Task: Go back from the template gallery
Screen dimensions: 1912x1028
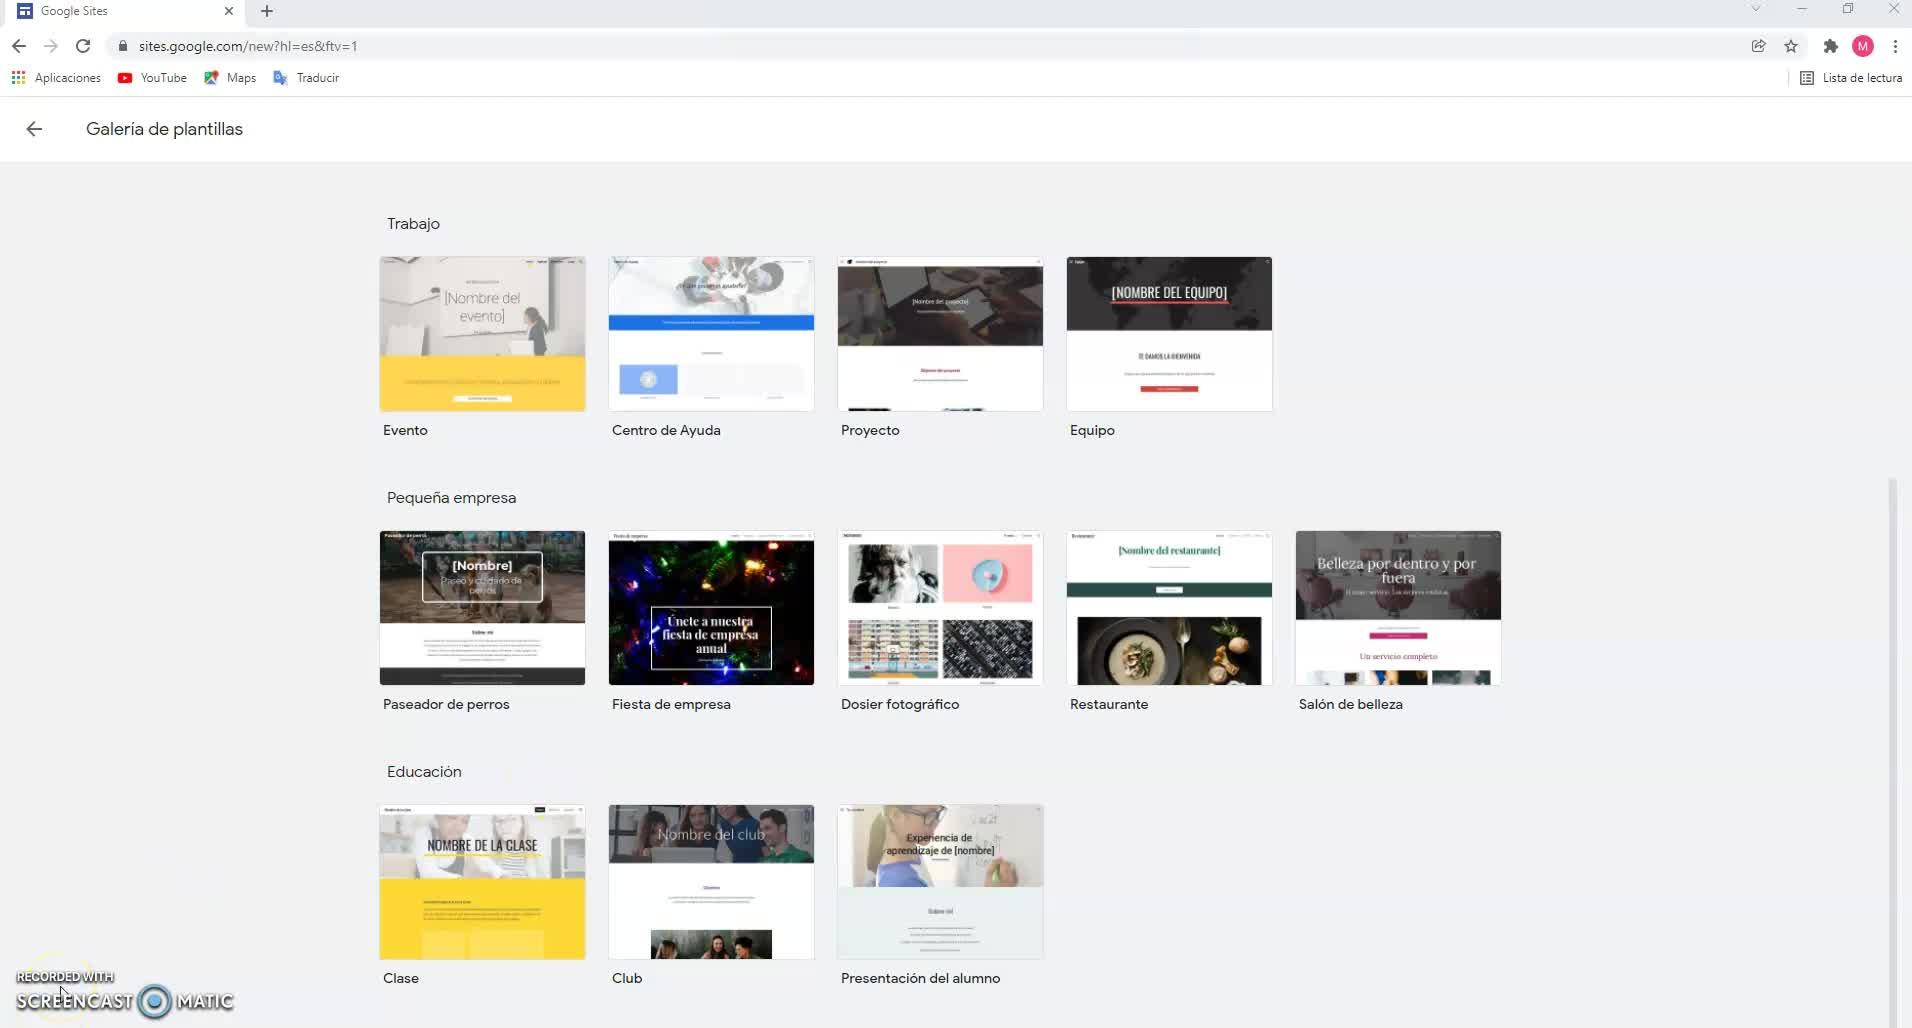Action: [x=34, y=129]
